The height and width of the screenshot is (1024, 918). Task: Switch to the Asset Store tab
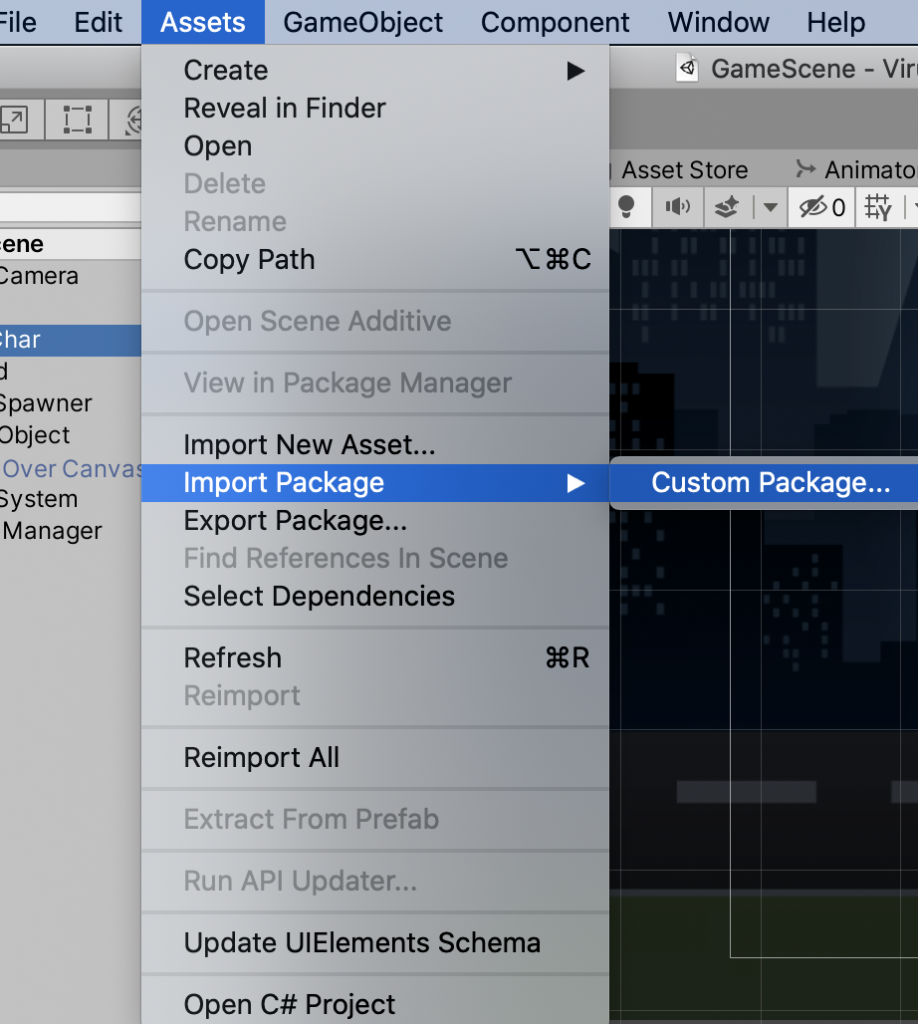tap(684, 170)
